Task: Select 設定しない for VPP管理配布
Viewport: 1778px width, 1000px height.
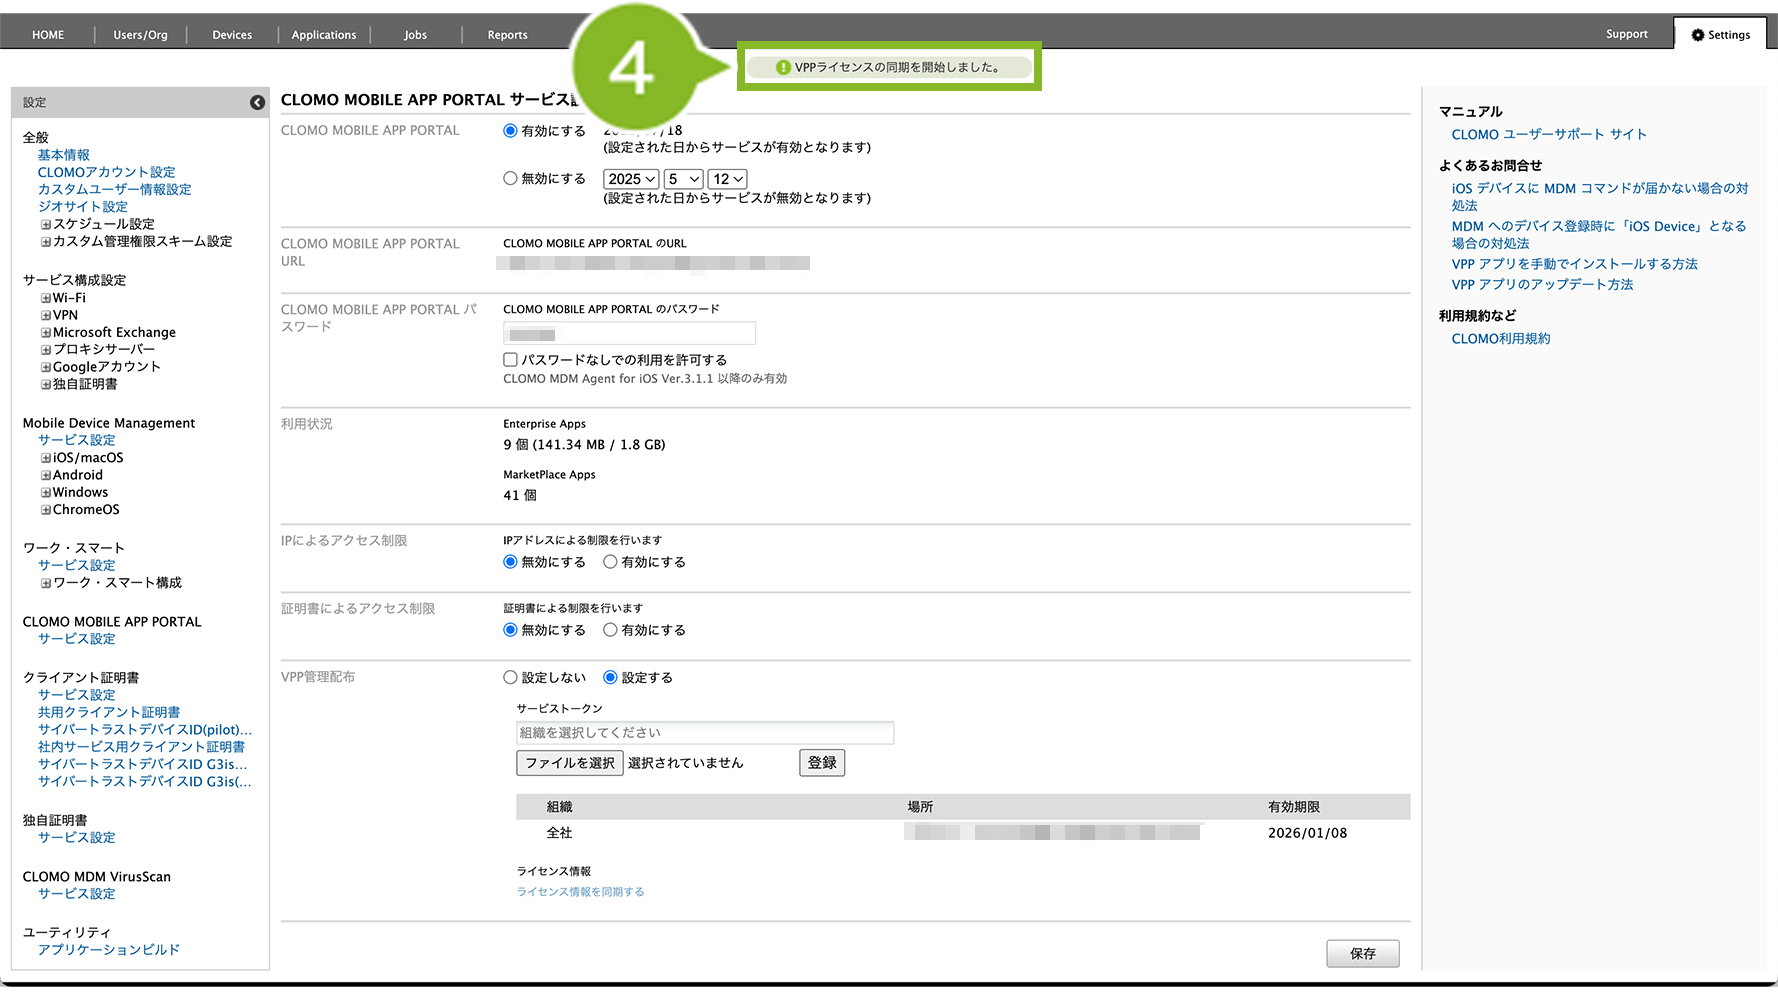Action: (x=510, y=677)
